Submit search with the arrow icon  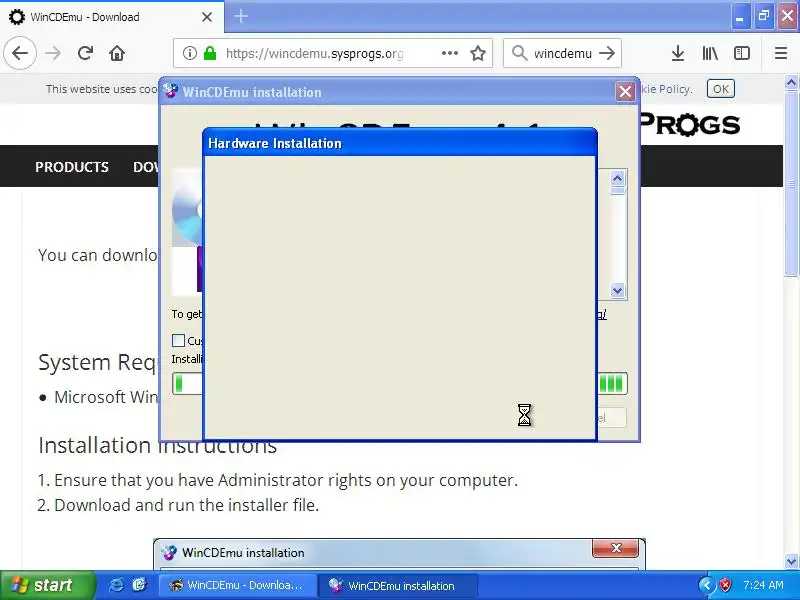coord(607,53)
